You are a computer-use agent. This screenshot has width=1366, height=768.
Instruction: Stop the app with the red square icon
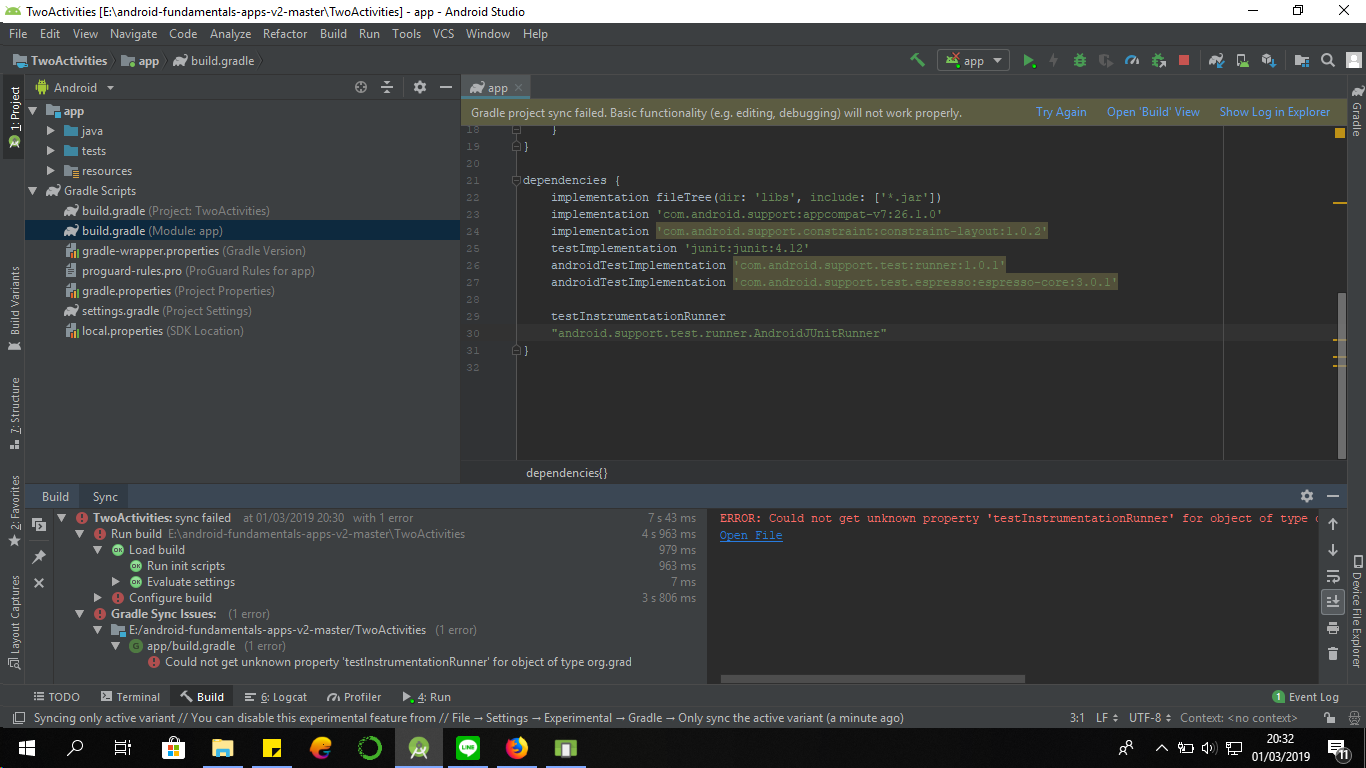1184,60
